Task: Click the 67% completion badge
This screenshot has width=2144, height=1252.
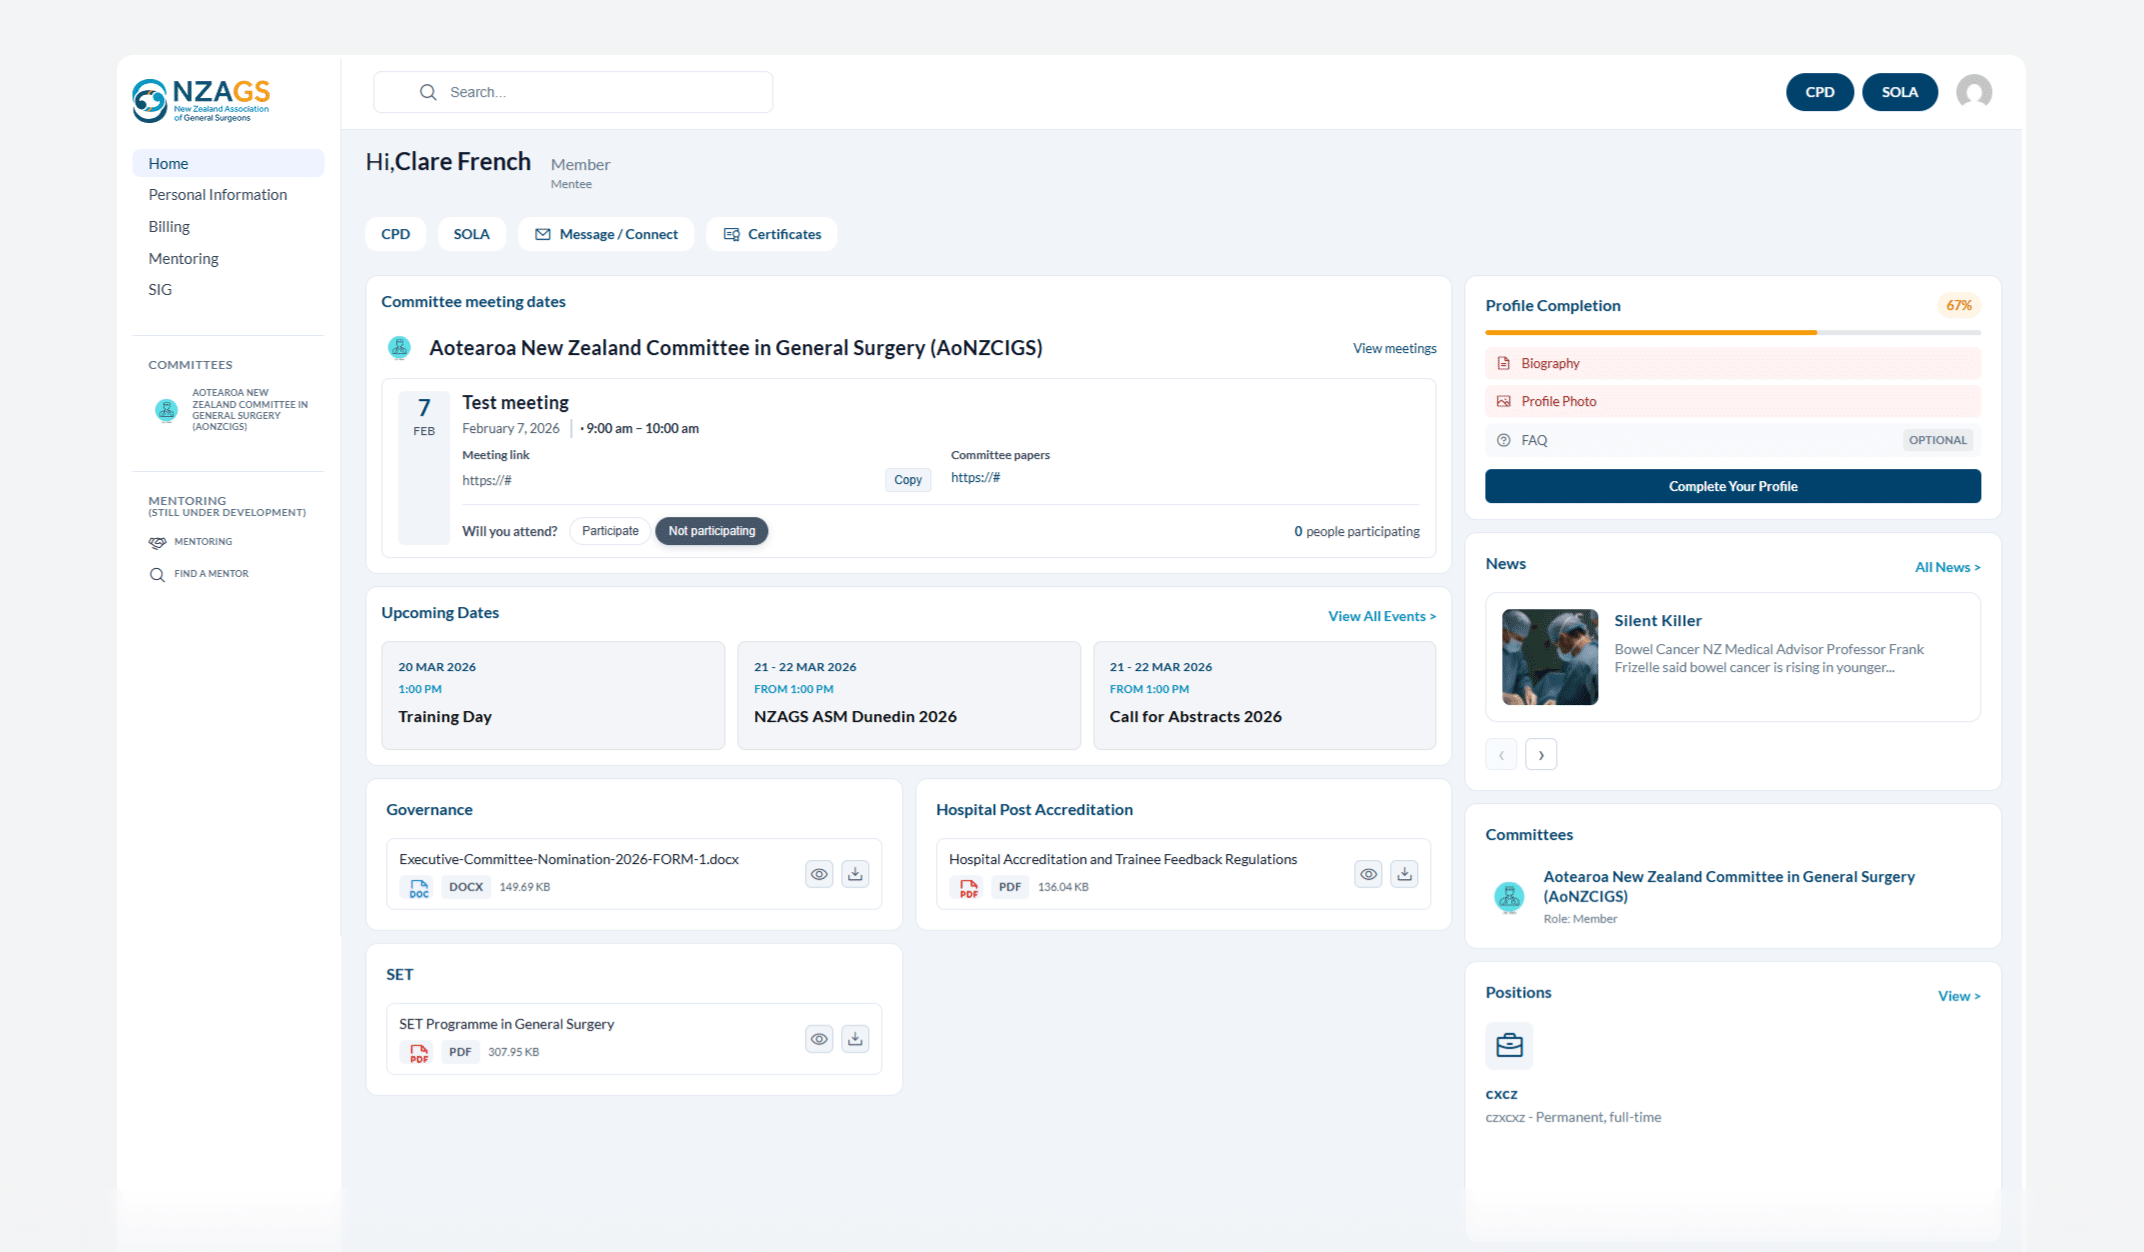Action: click(x=1959, y=306)
